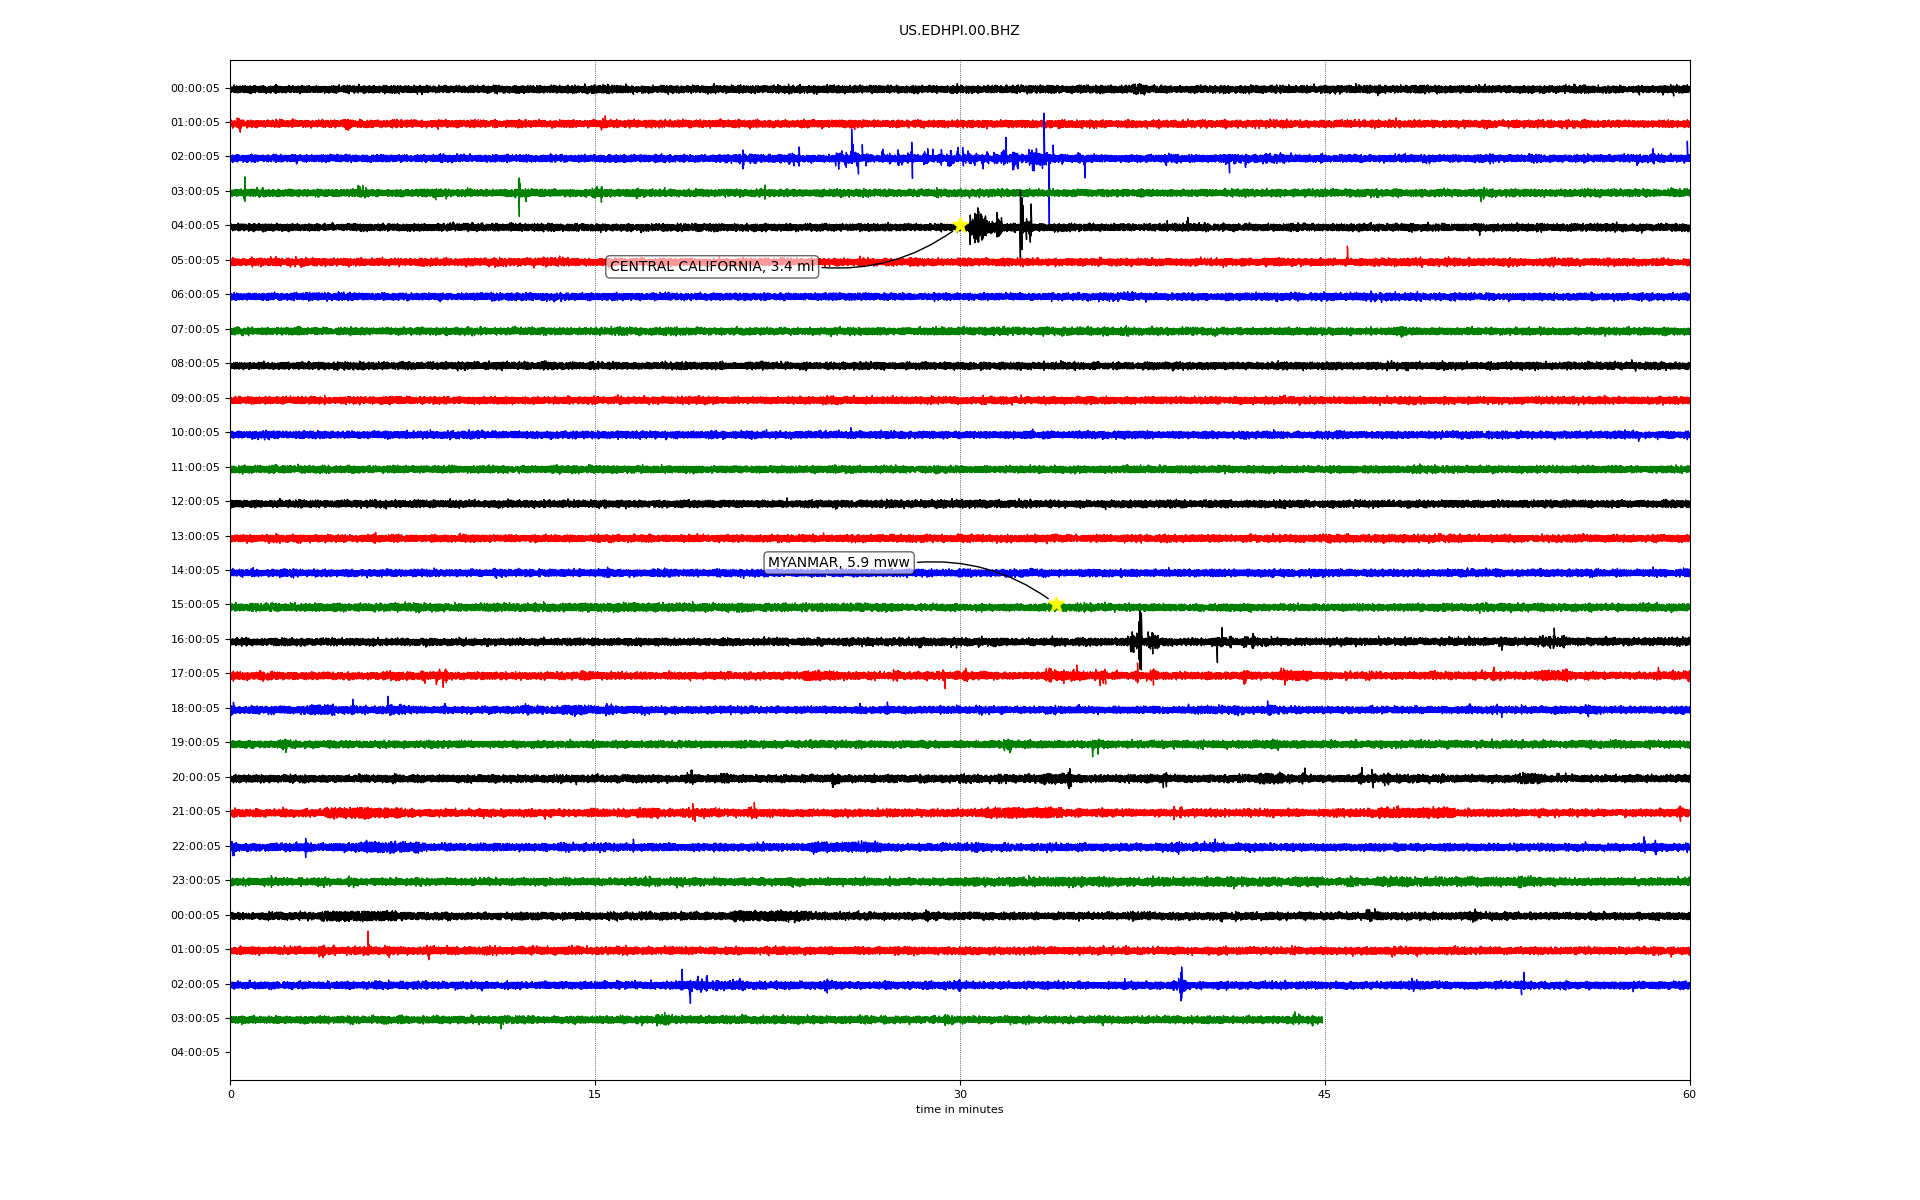Click the CENTRAL CALIFORNIA, 3.4 ml annotation label
Viewport: 1920px width, 1200px height.
pos(711,266)
